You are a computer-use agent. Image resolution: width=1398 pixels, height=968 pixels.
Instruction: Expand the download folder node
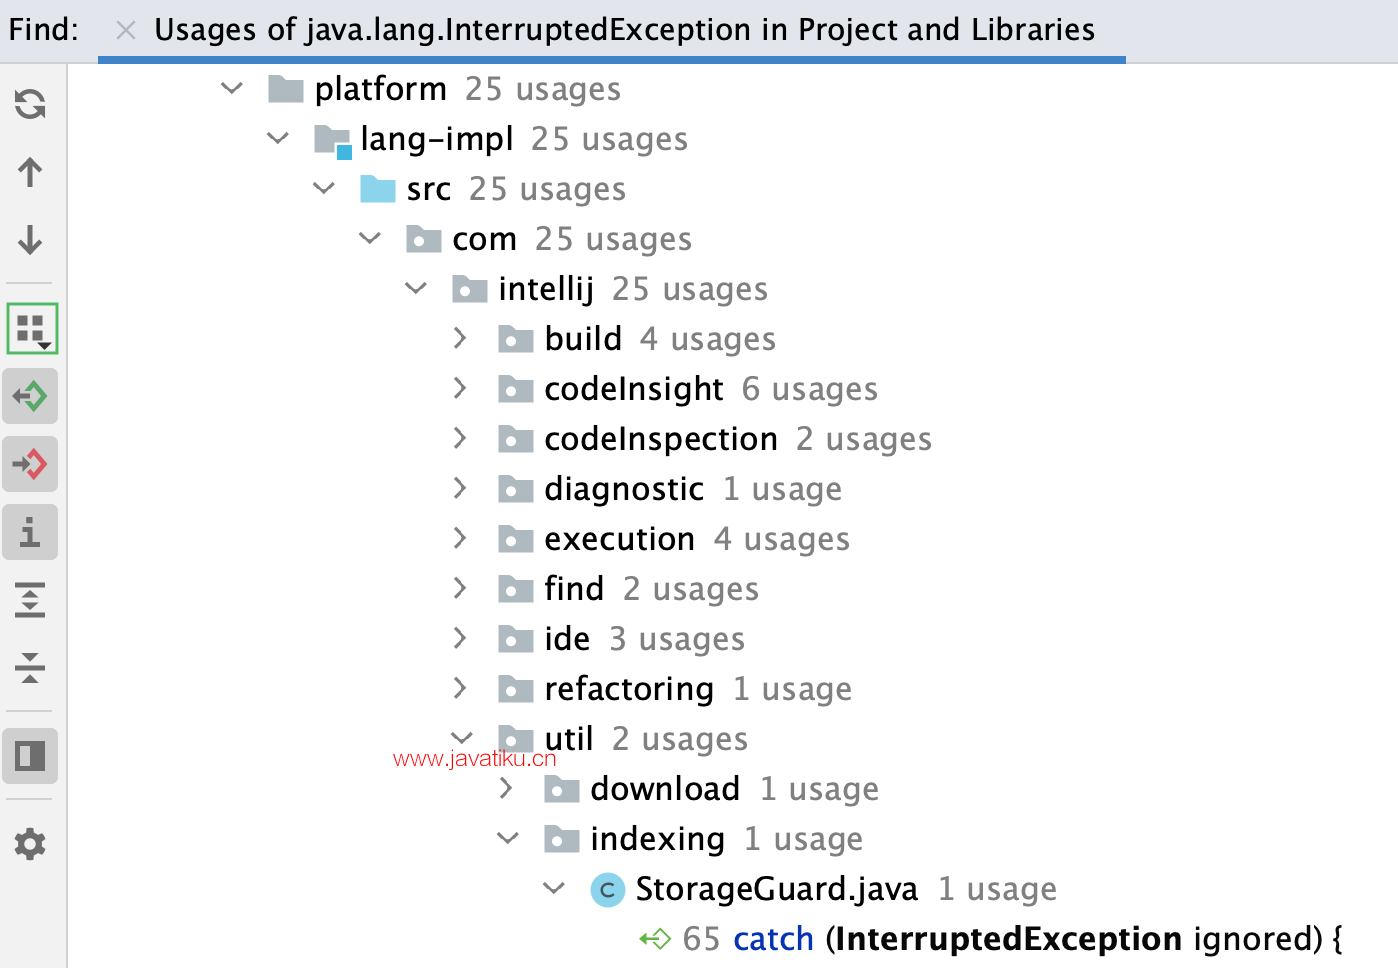coord(506,788)
